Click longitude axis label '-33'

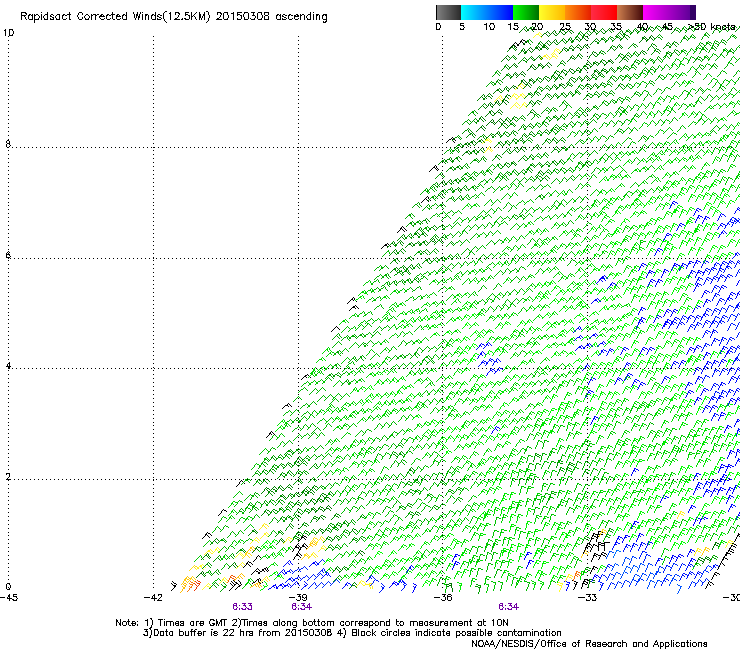click(x=587, y=598)
